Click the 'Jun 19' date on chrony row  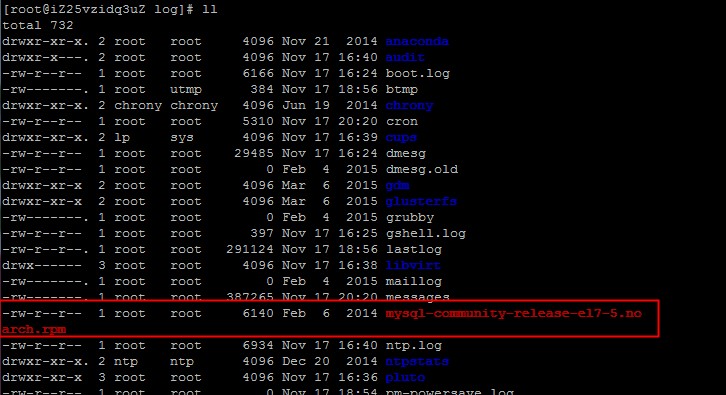coord(306,106)
